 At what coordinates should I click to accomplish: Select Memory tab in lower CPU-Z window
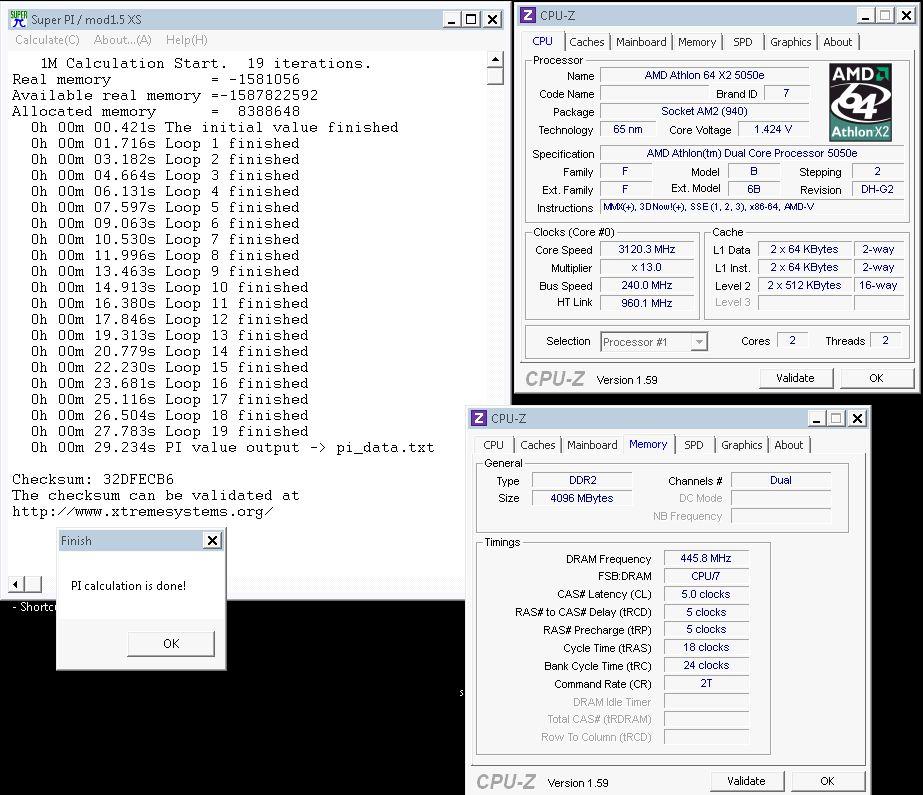(648, 444)
